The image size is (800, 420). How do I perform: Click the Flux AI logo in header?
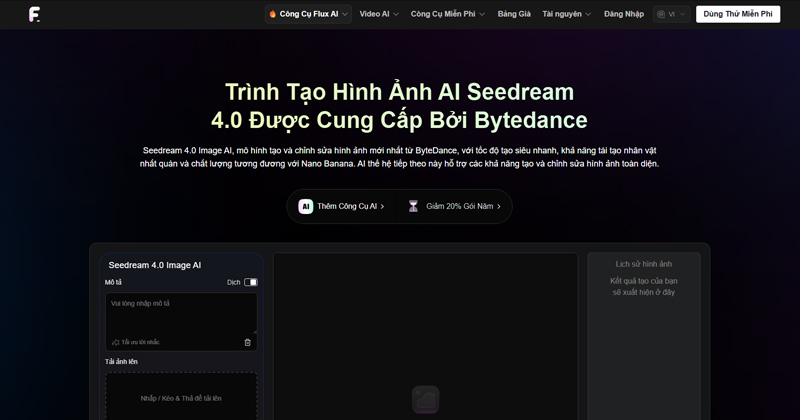pyautogui.click(x=34, y=14)
